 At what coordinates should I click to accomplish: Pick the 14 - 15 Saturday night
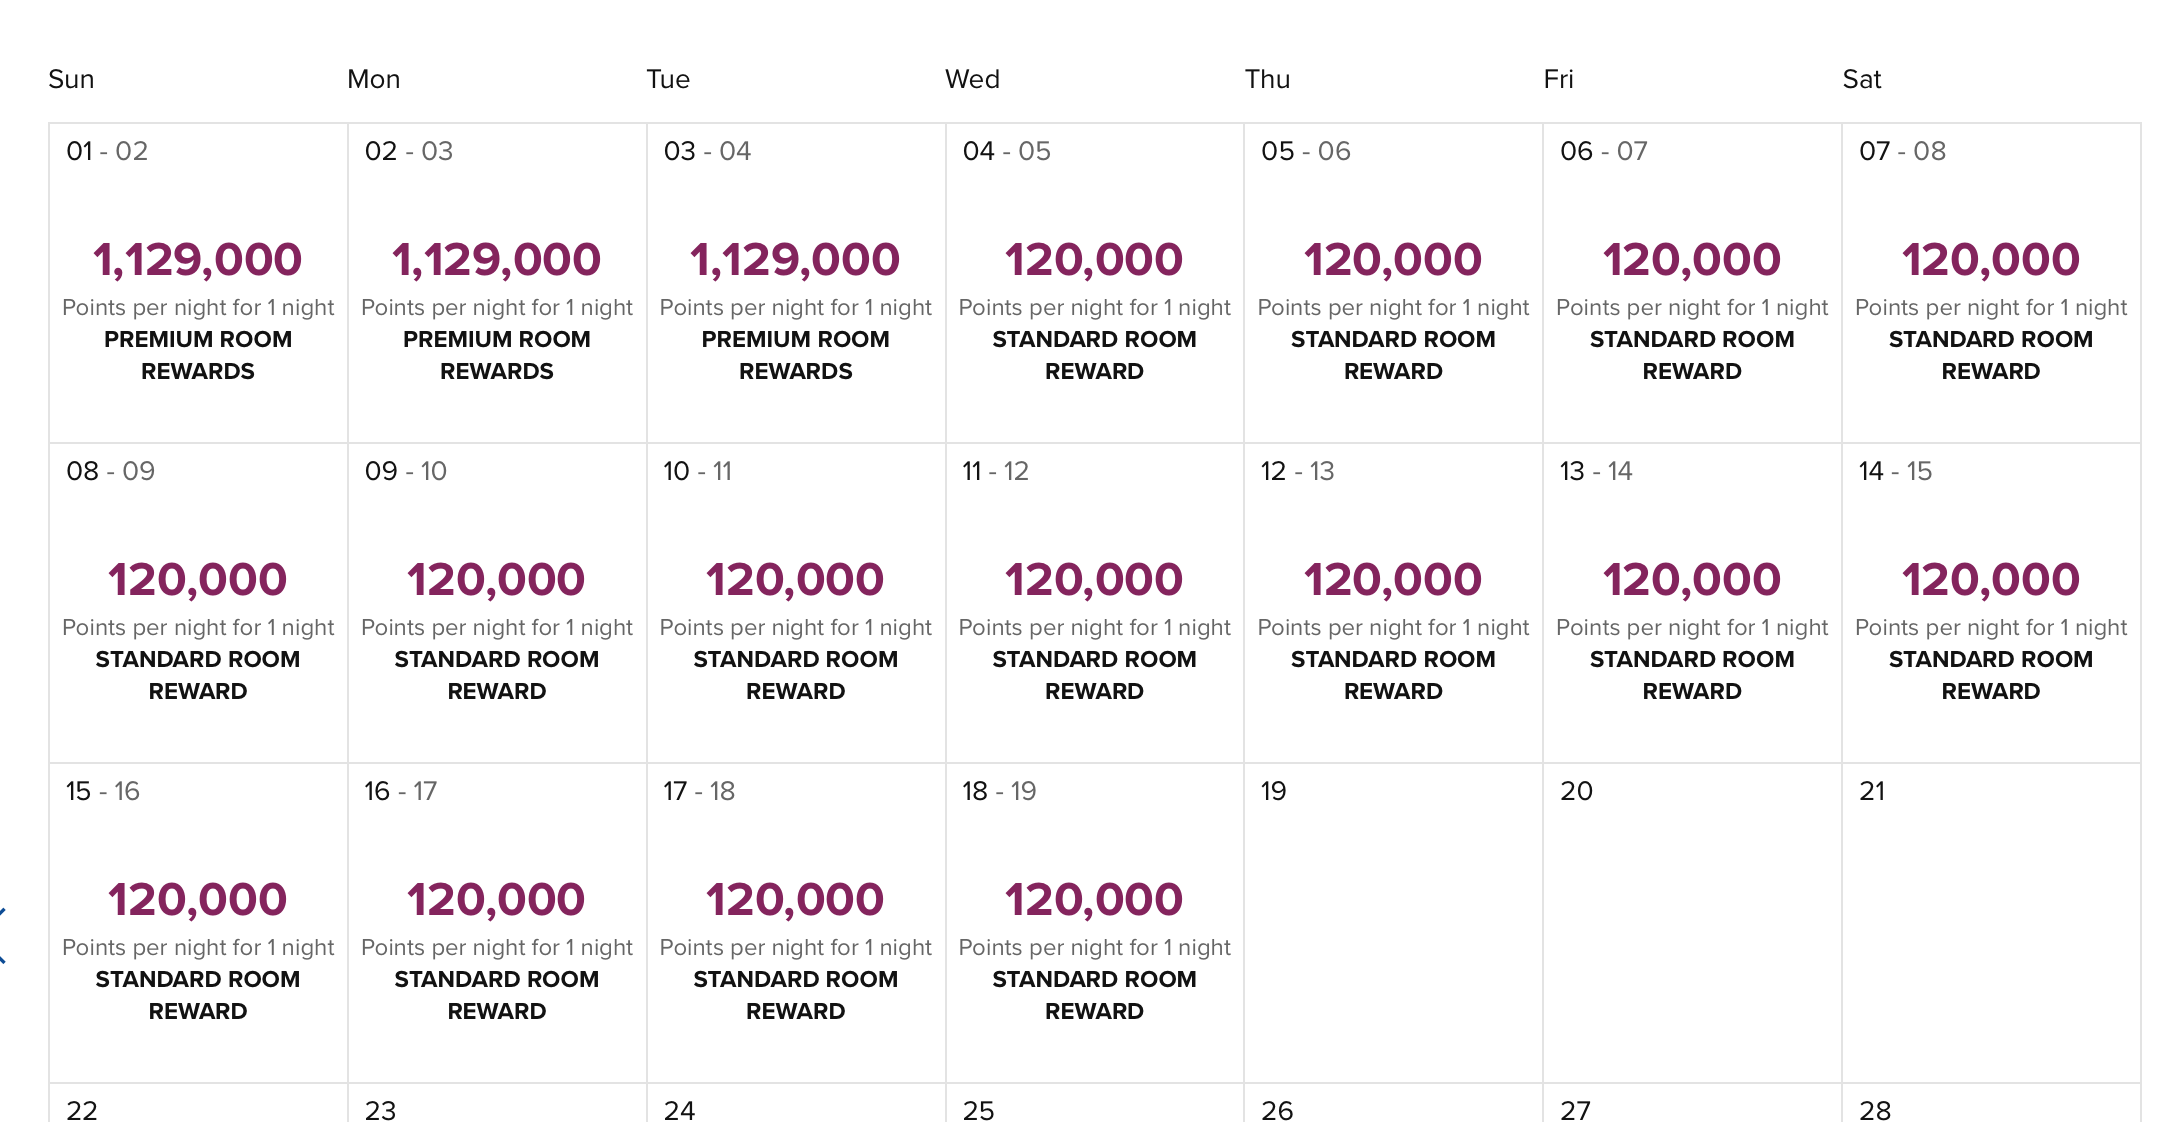coord(1991,603)
